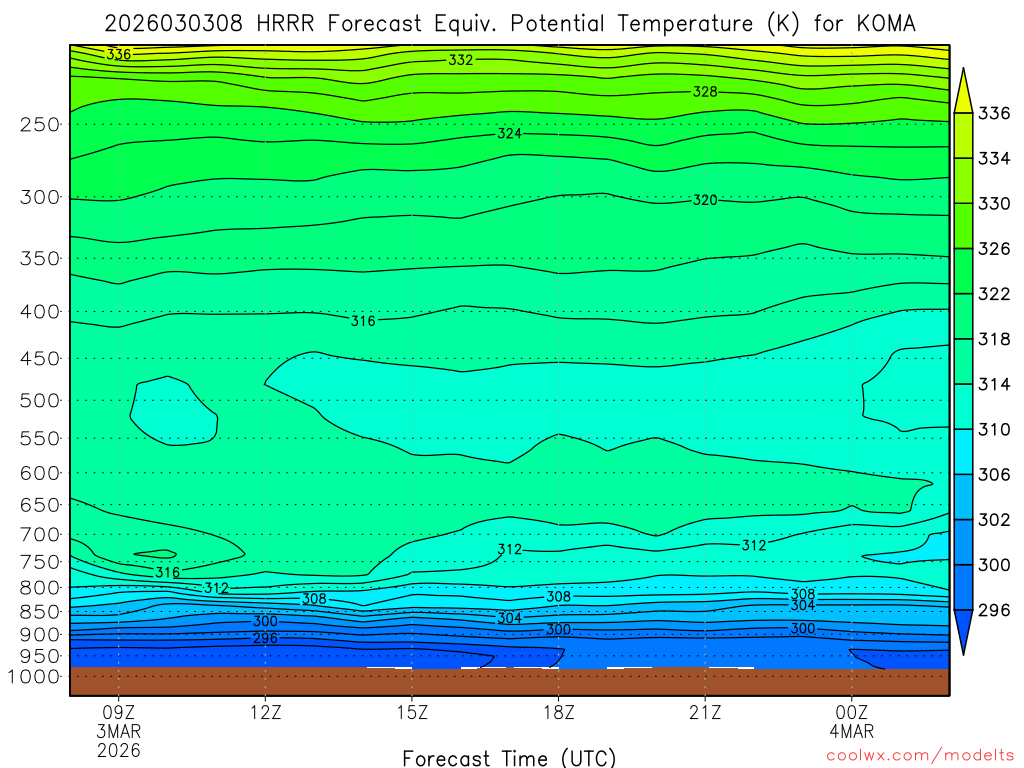This screenshot has width=1024, height=768.
Task: Click the 21Z time axis label
Action: tap(705, 712)
